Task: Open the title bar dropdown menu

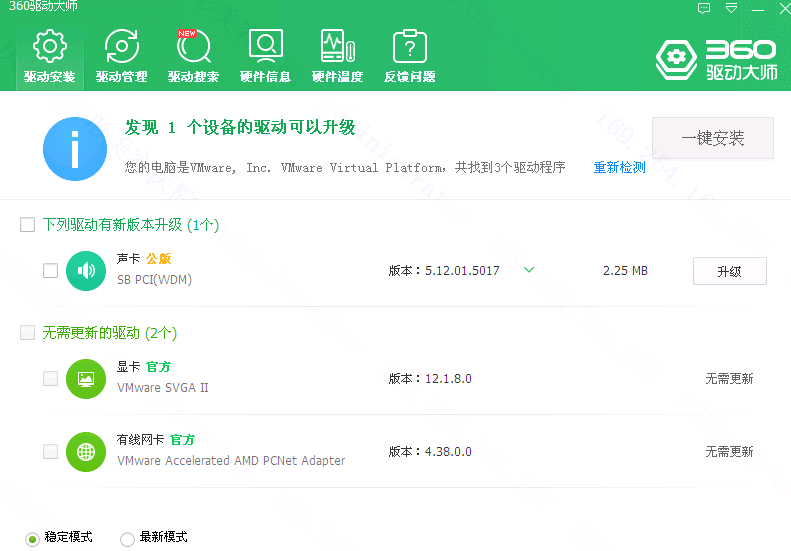Action: (x=731, y=8)
